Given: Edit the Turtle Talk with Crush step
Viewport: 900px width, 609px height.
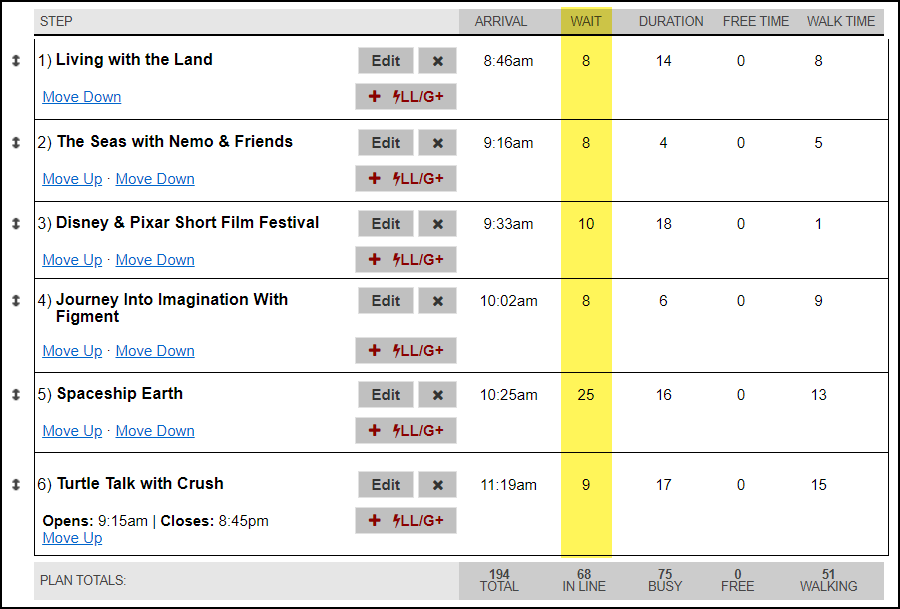Looking at the screenshot, I should click(386, 485).
